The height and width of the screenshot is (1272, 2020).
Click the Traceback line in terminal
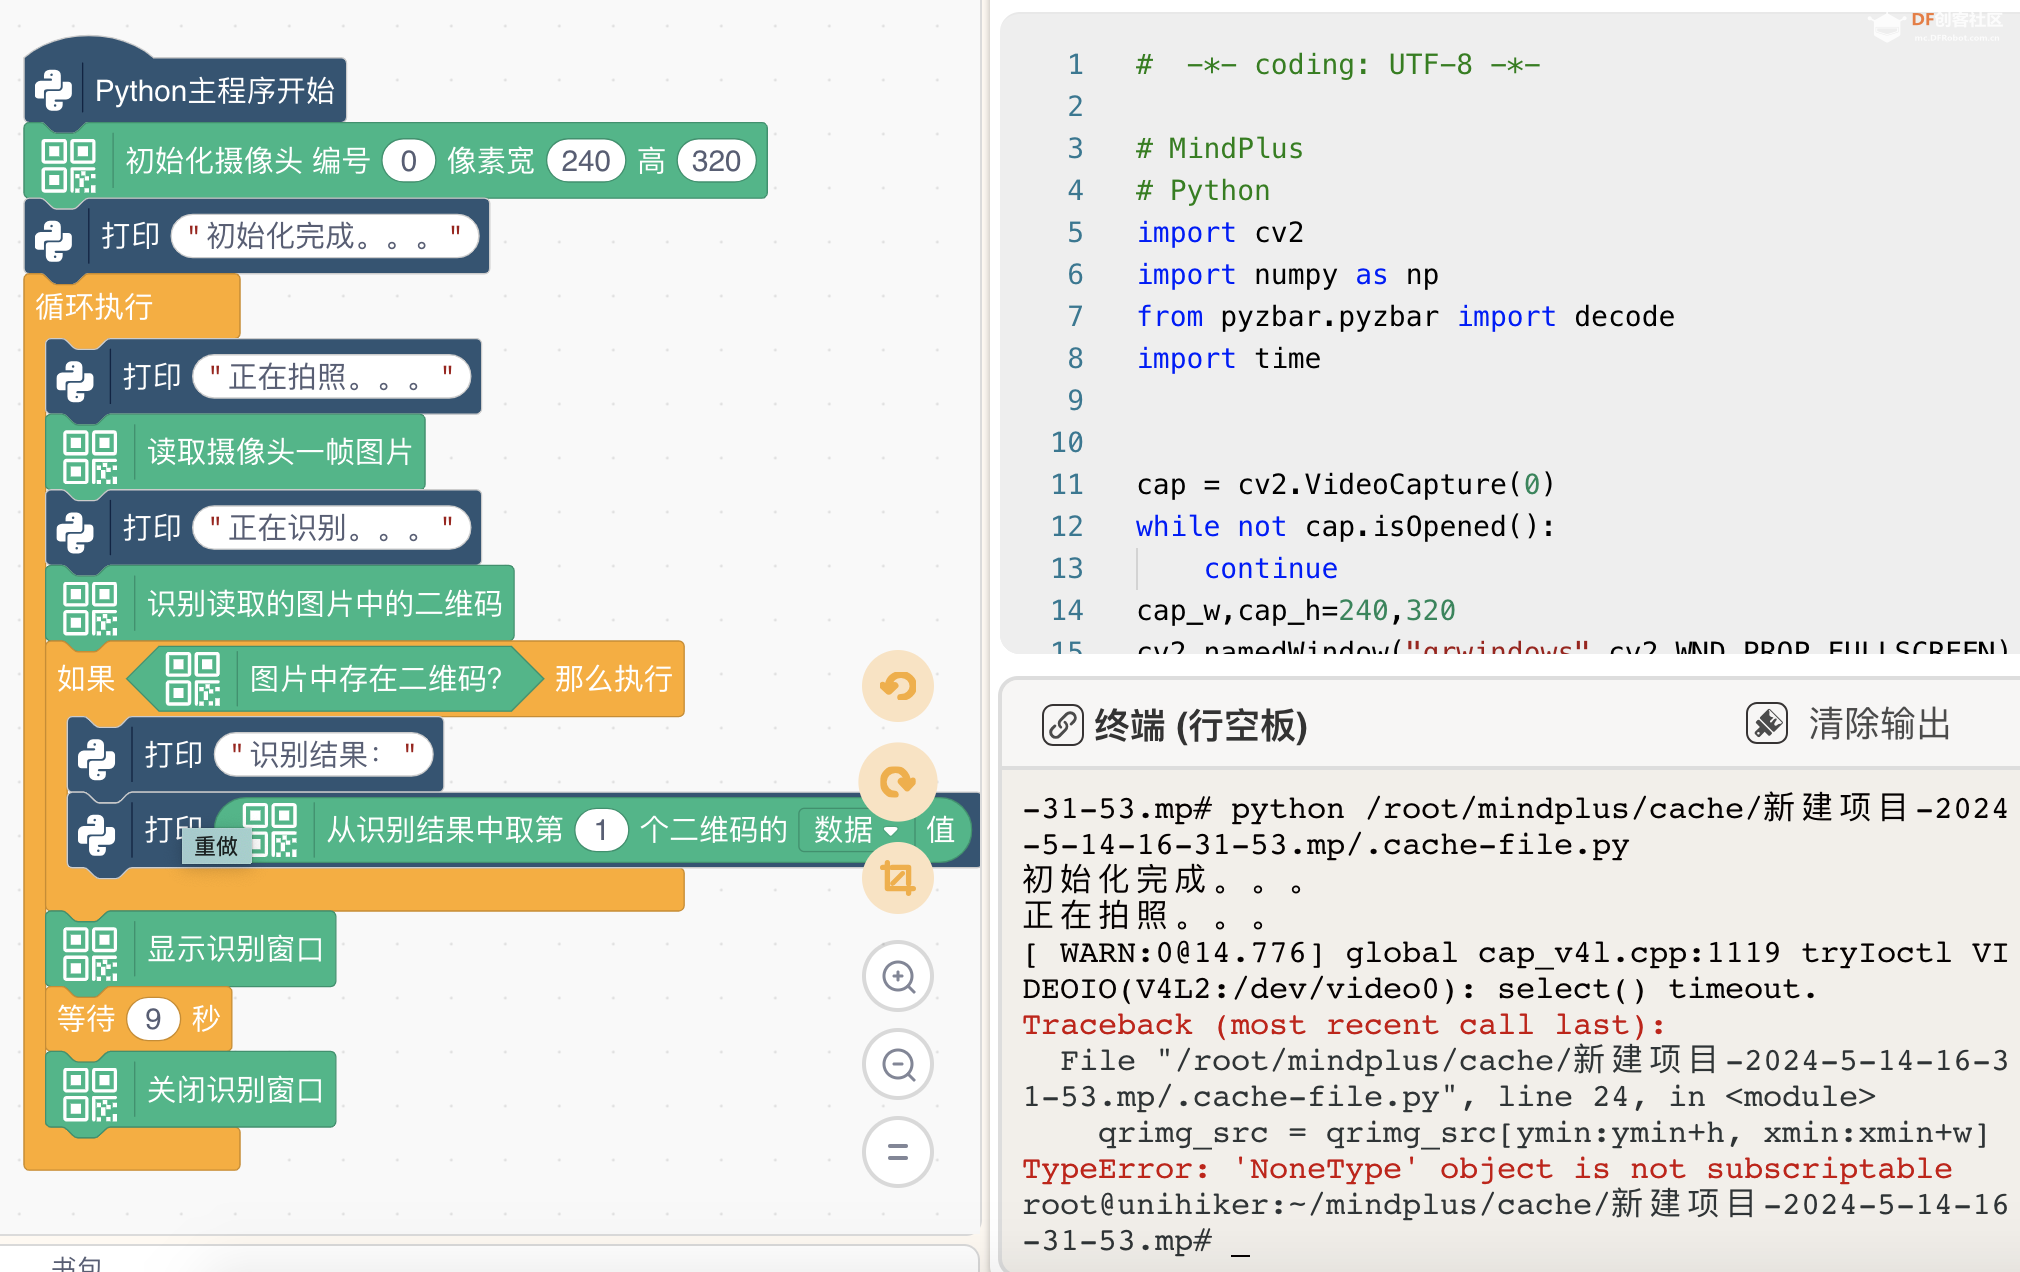tap(1343, 1024)
